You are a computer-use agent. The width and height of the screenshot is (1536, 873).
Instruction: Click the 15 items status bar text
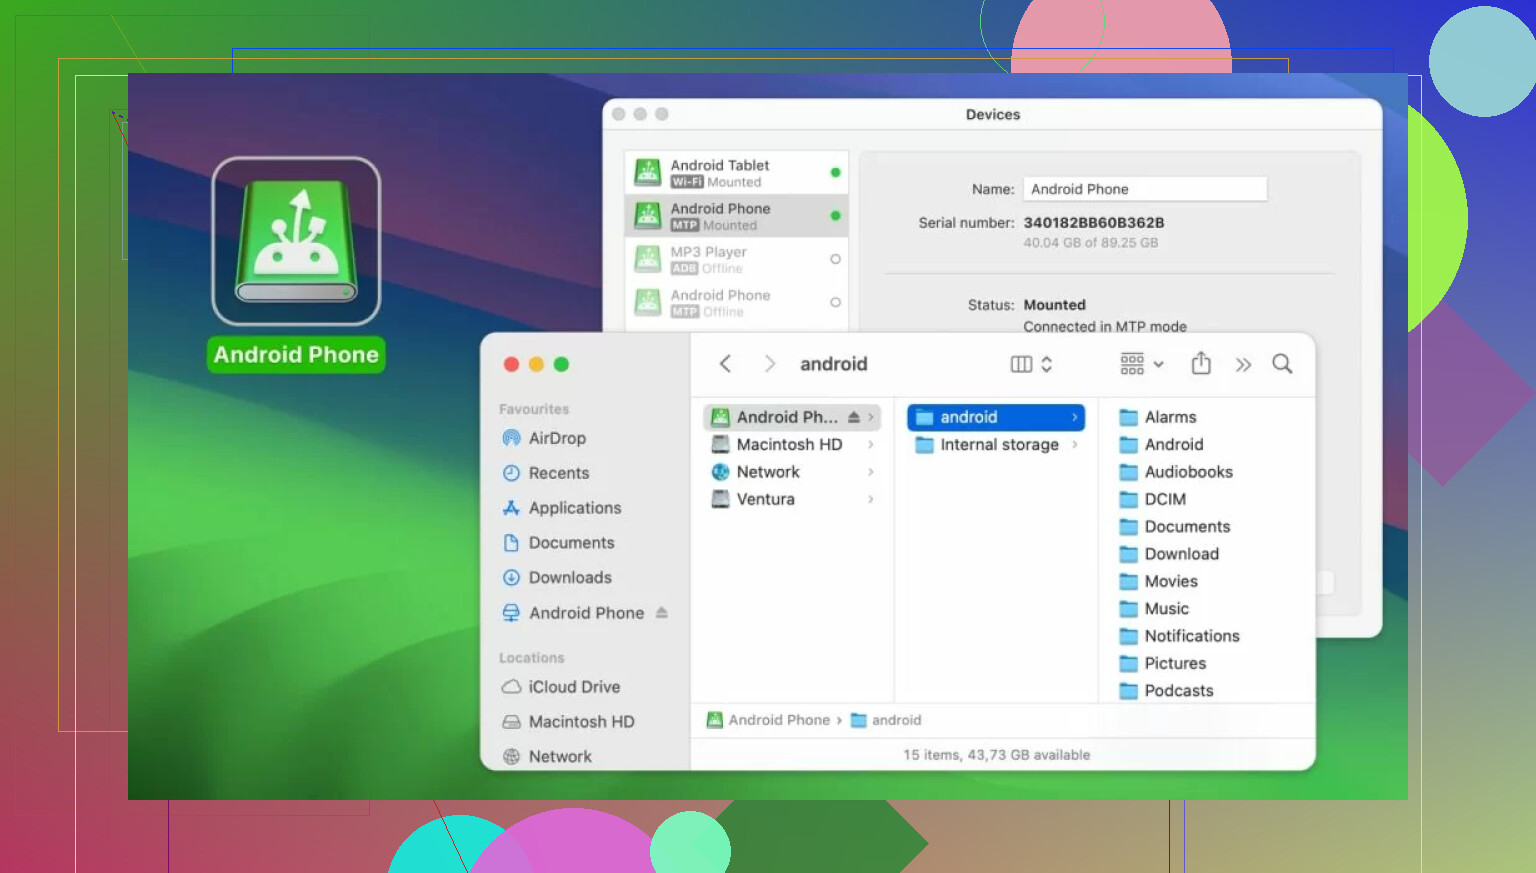tap(996, 755)
